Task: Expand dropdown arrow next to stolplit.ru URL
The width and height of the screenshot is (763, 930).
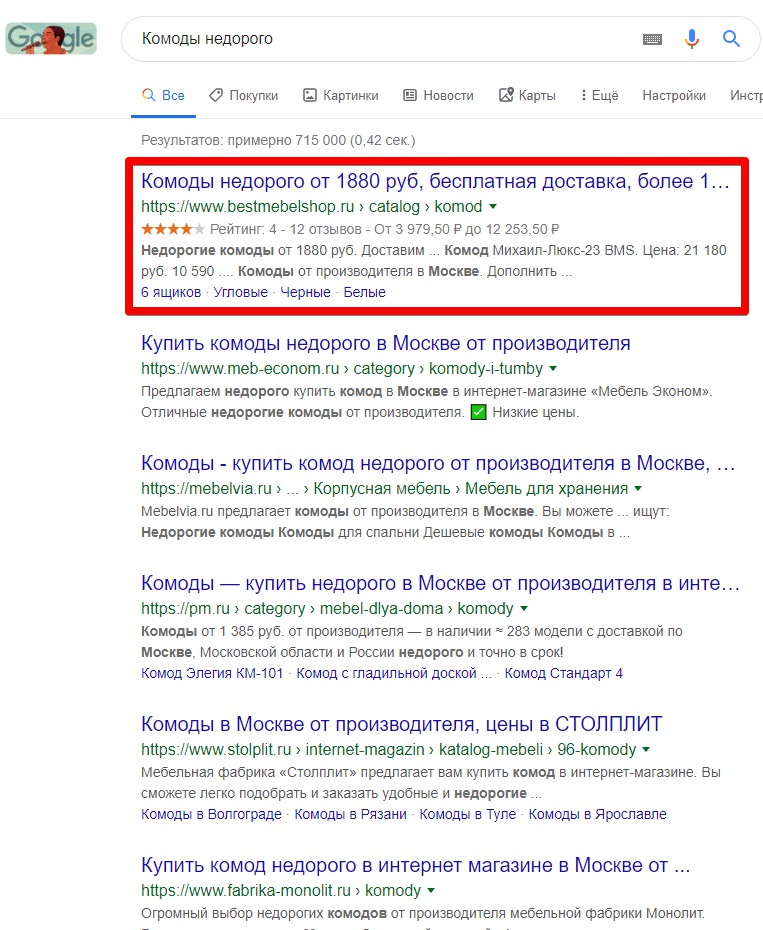Action: coord(646,750)
